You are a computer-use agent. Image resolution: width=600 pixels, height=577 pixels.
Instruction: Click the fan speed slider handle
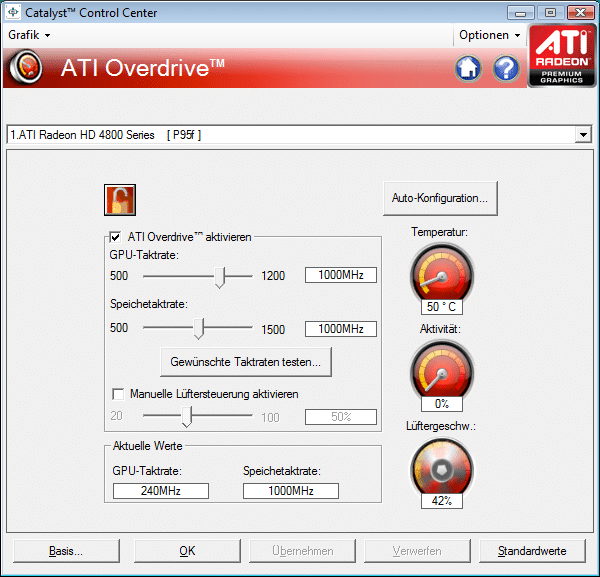[186, 417]
